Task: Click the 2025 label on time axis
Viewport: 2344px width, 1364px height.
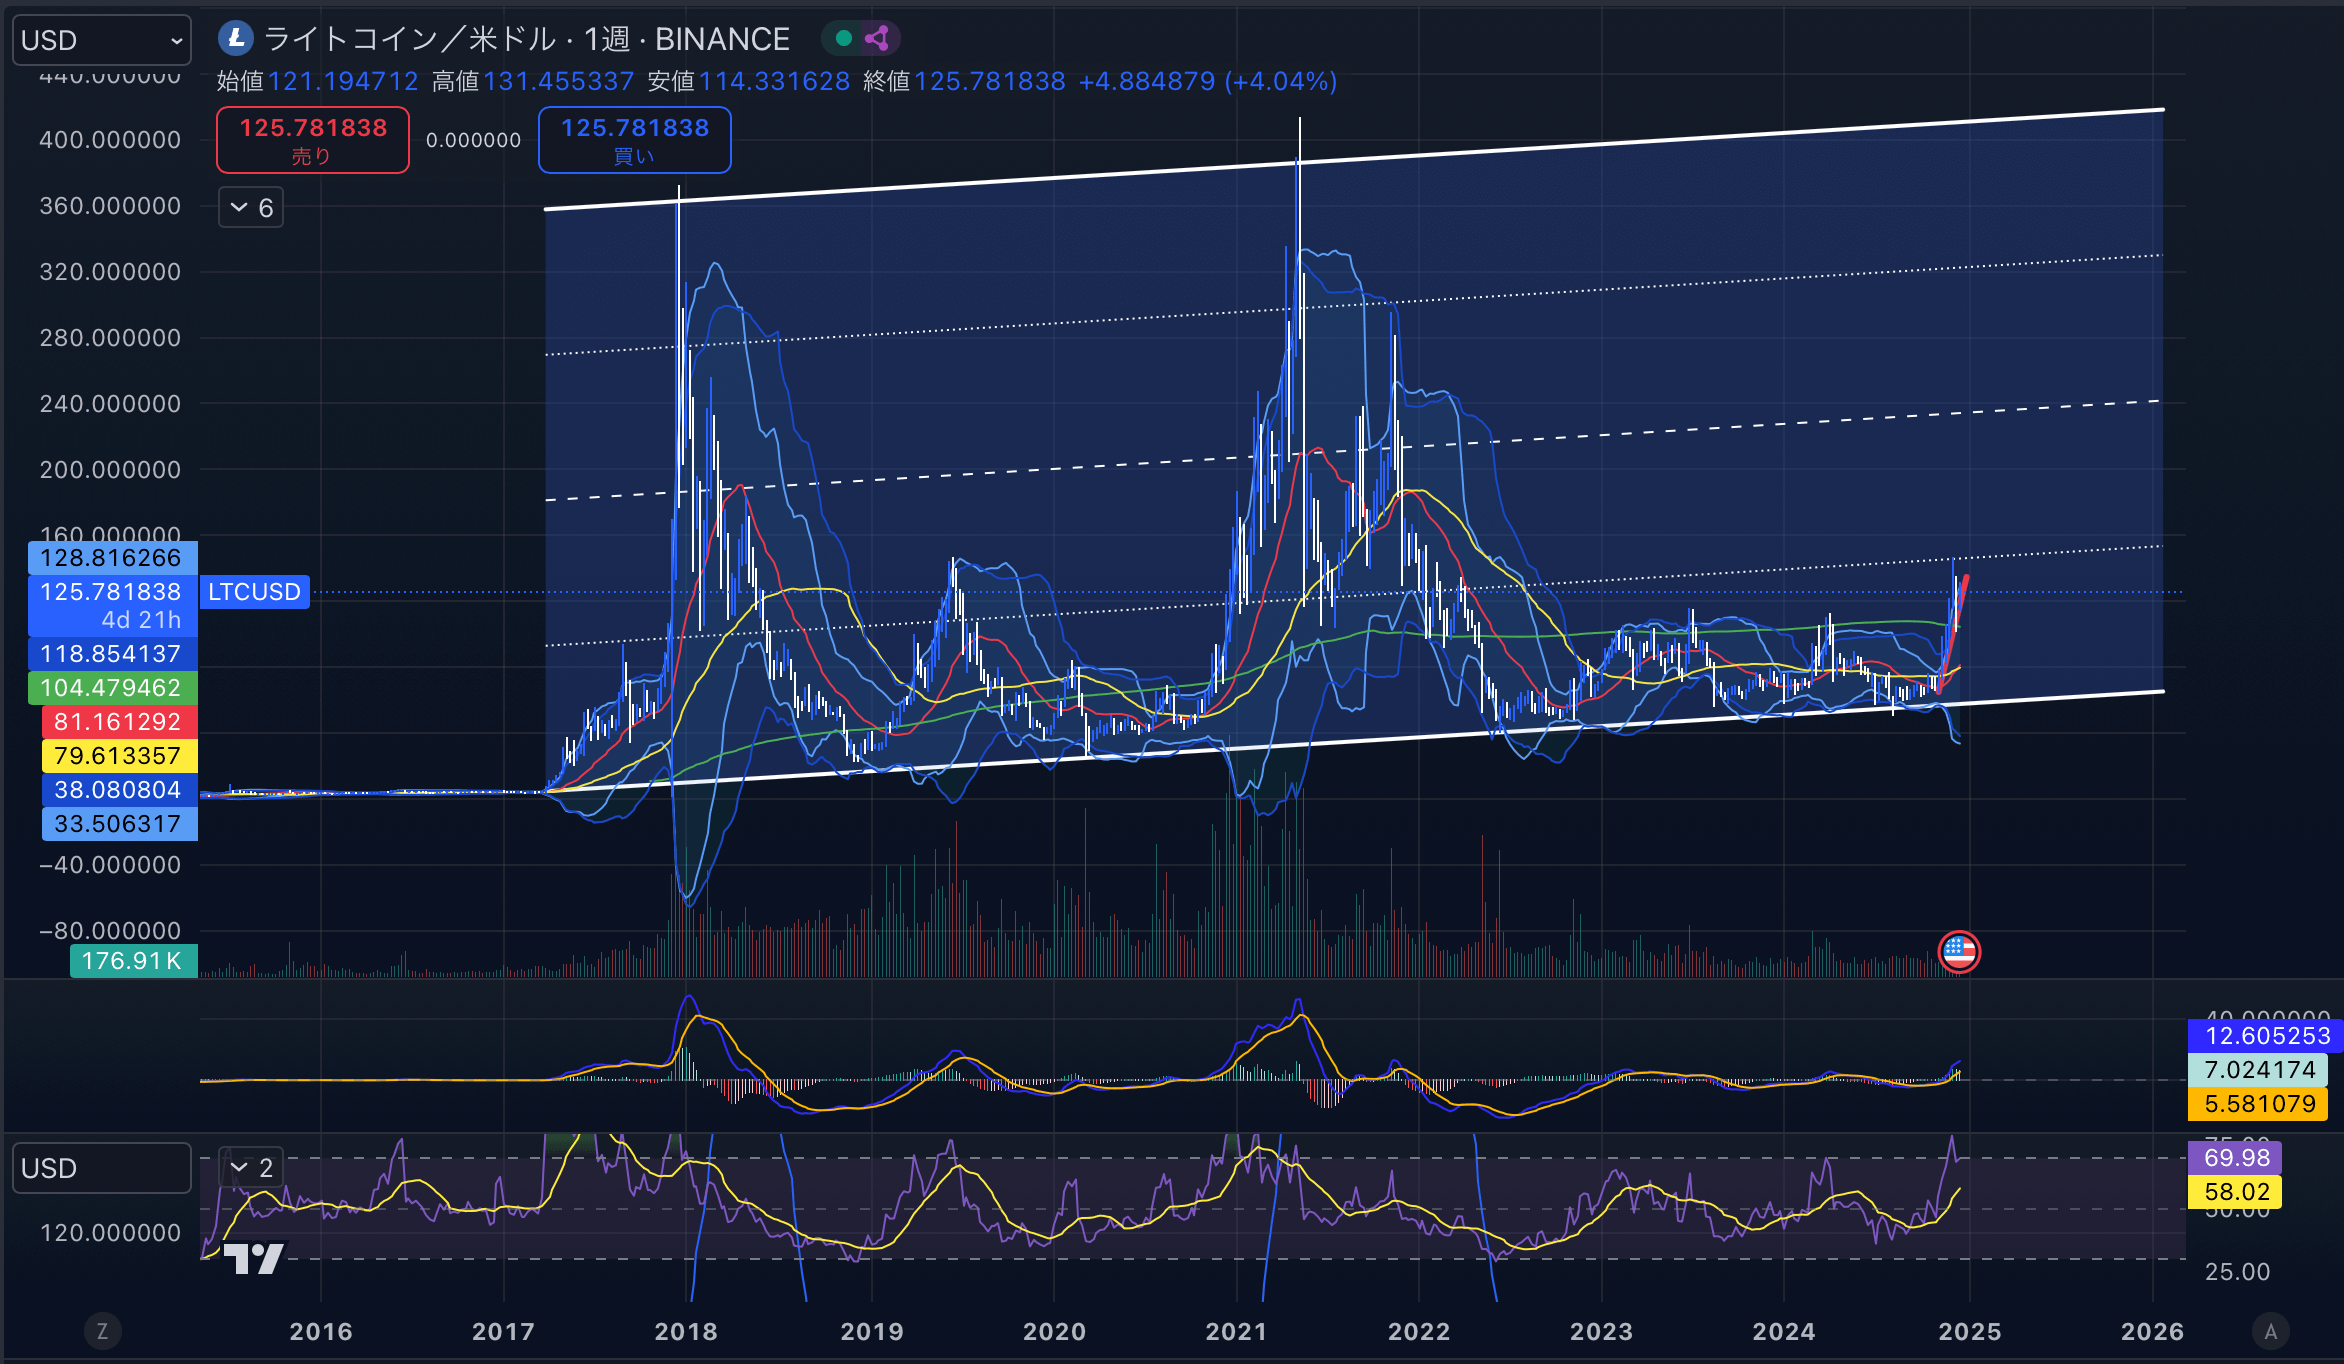Action: (x=1970, y=1332)
